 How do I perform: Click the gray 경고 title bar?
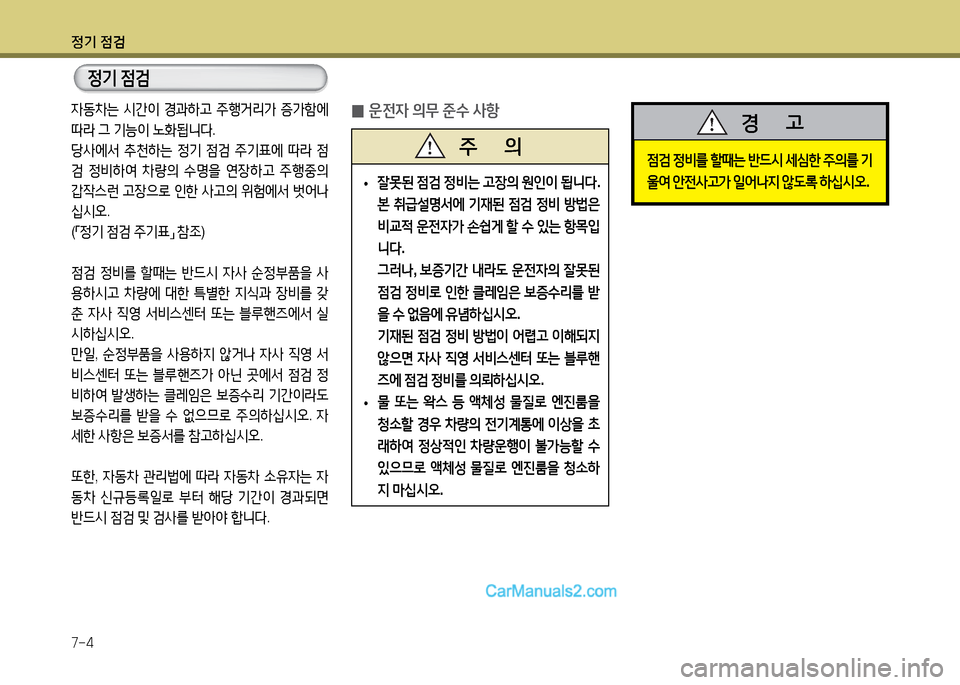tap(759, 122)
